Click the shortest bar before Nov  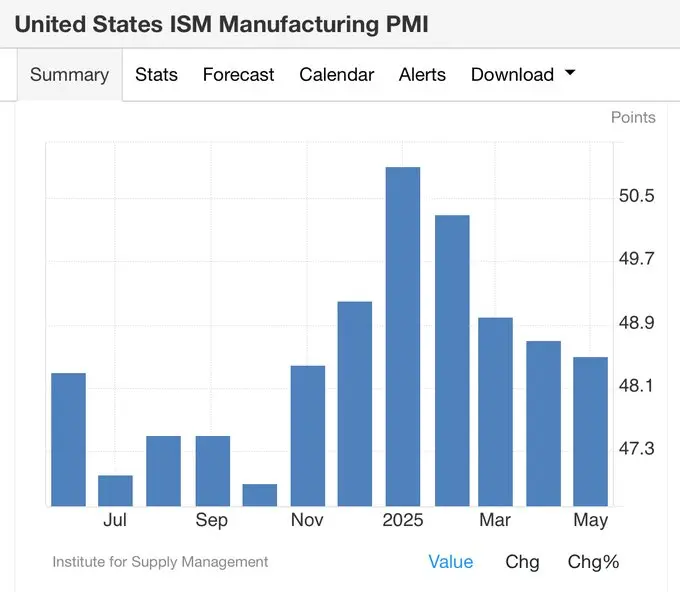(260, 495)
